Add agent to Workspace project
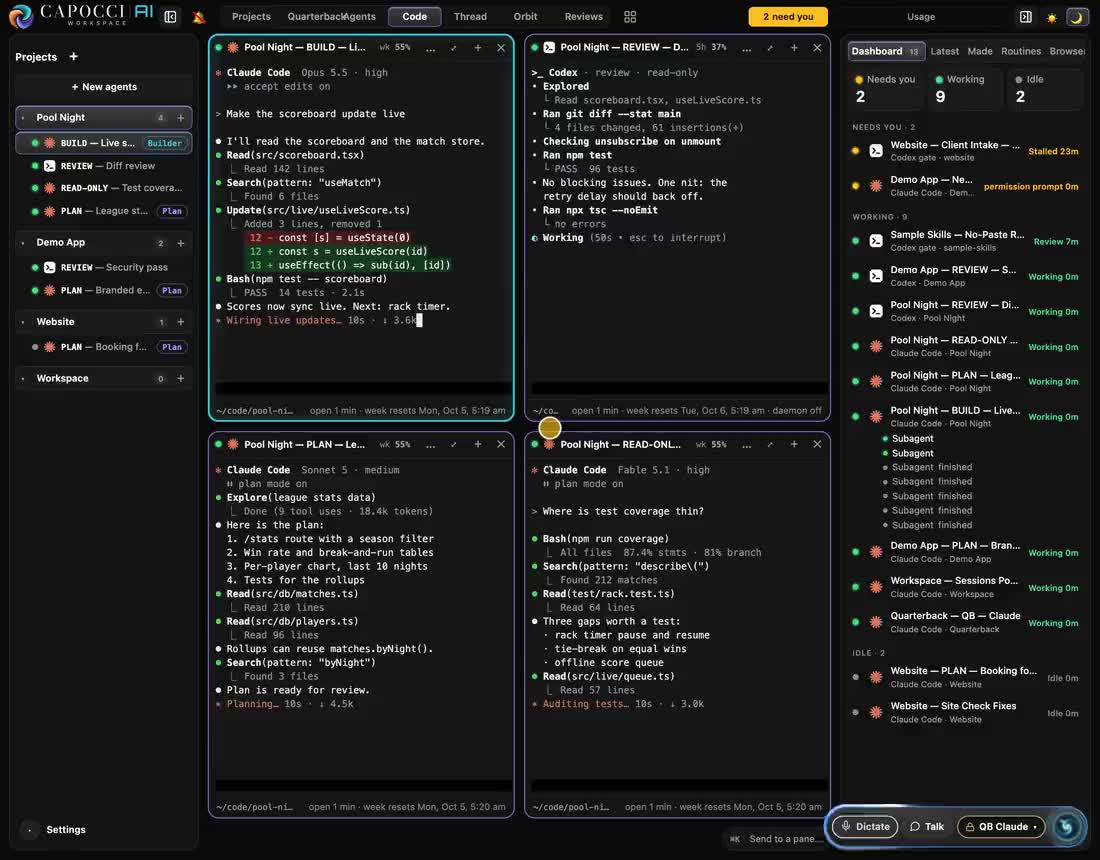 tap(180, 378)
